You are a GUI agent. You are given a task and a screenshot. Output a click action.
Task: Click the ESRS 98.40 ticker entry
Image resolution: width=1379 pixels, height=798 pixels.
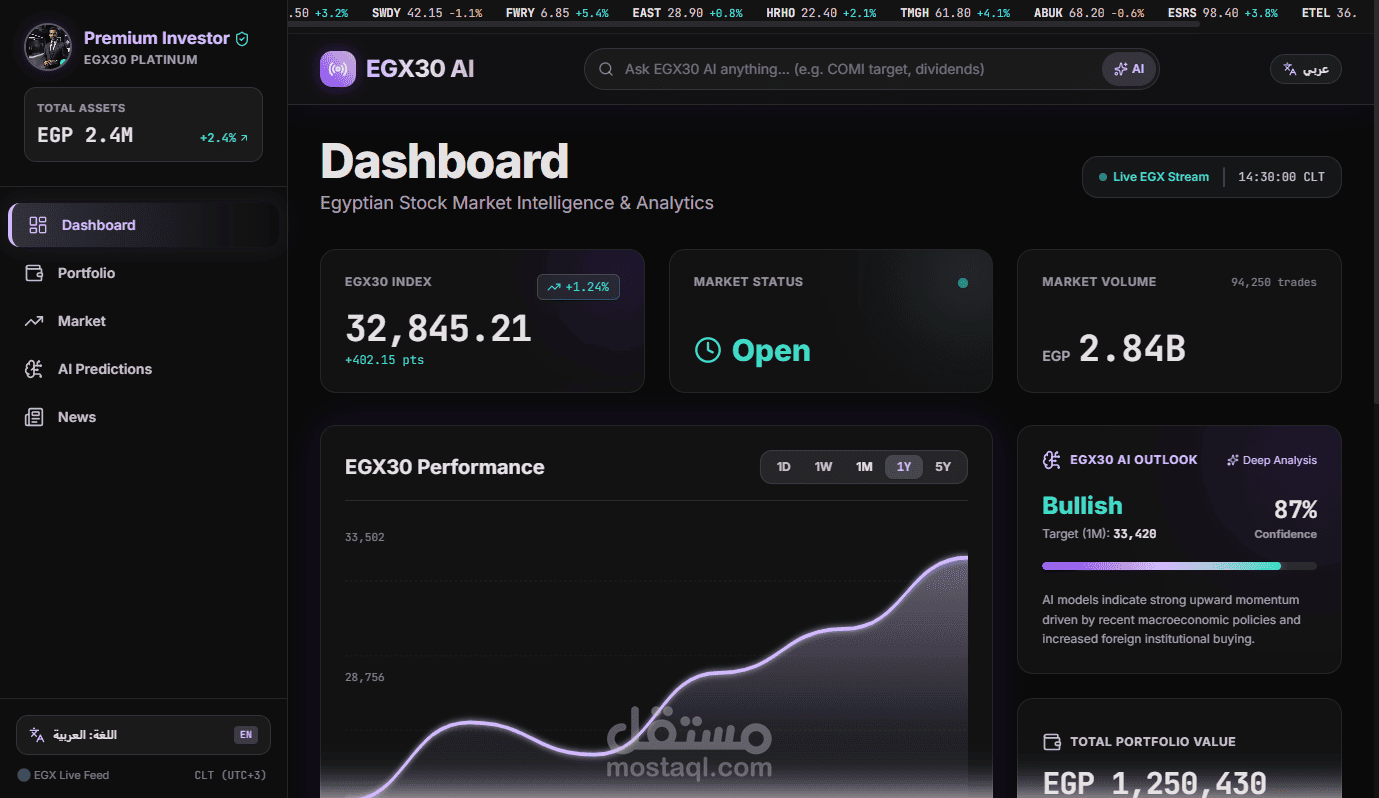[1223, 13]
